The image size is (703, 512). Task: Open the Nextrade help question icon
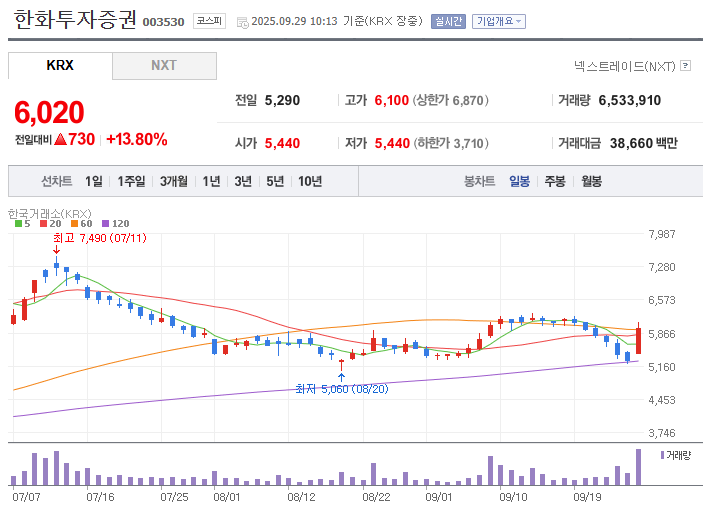(x=685, y=65)
